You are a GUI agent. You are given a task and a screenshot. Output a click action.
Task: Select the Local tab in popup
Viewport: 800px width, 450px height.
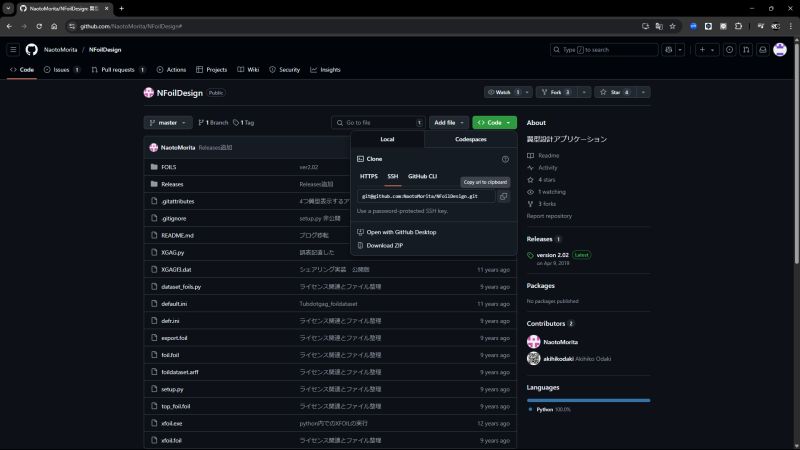coord(387,139)
